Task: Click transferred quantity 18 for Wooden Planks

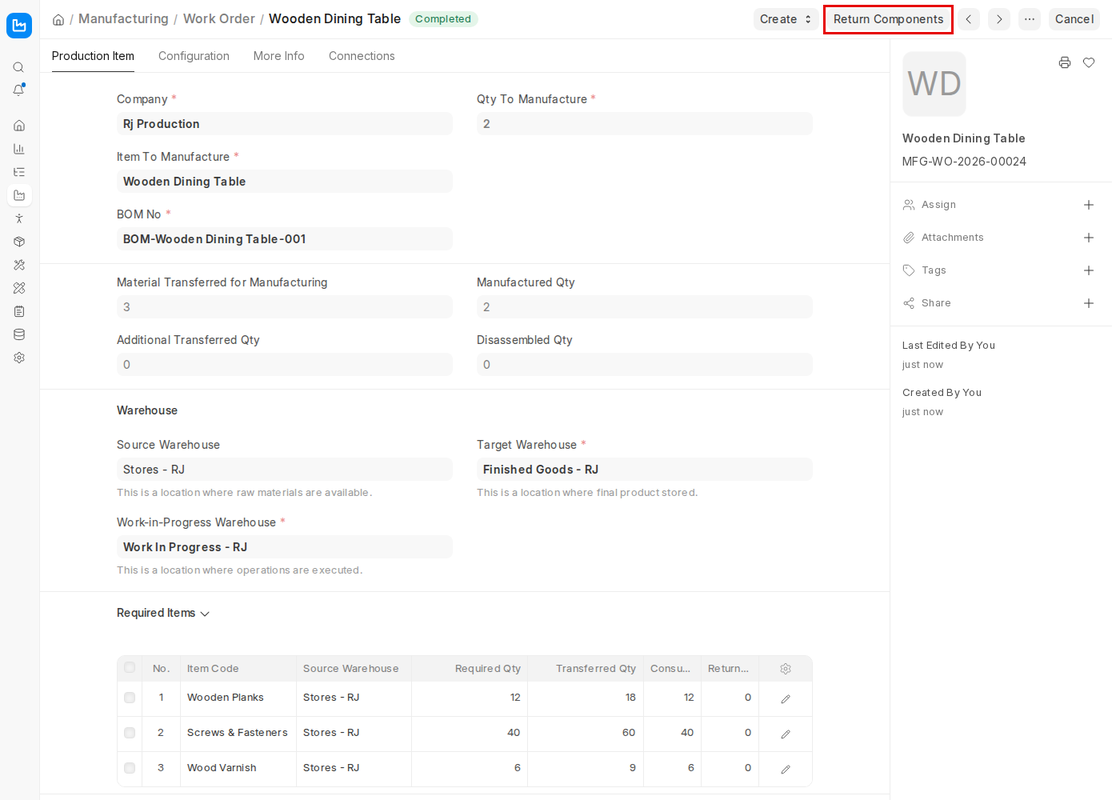Action: pyautogui.click(x=631, y=698)
